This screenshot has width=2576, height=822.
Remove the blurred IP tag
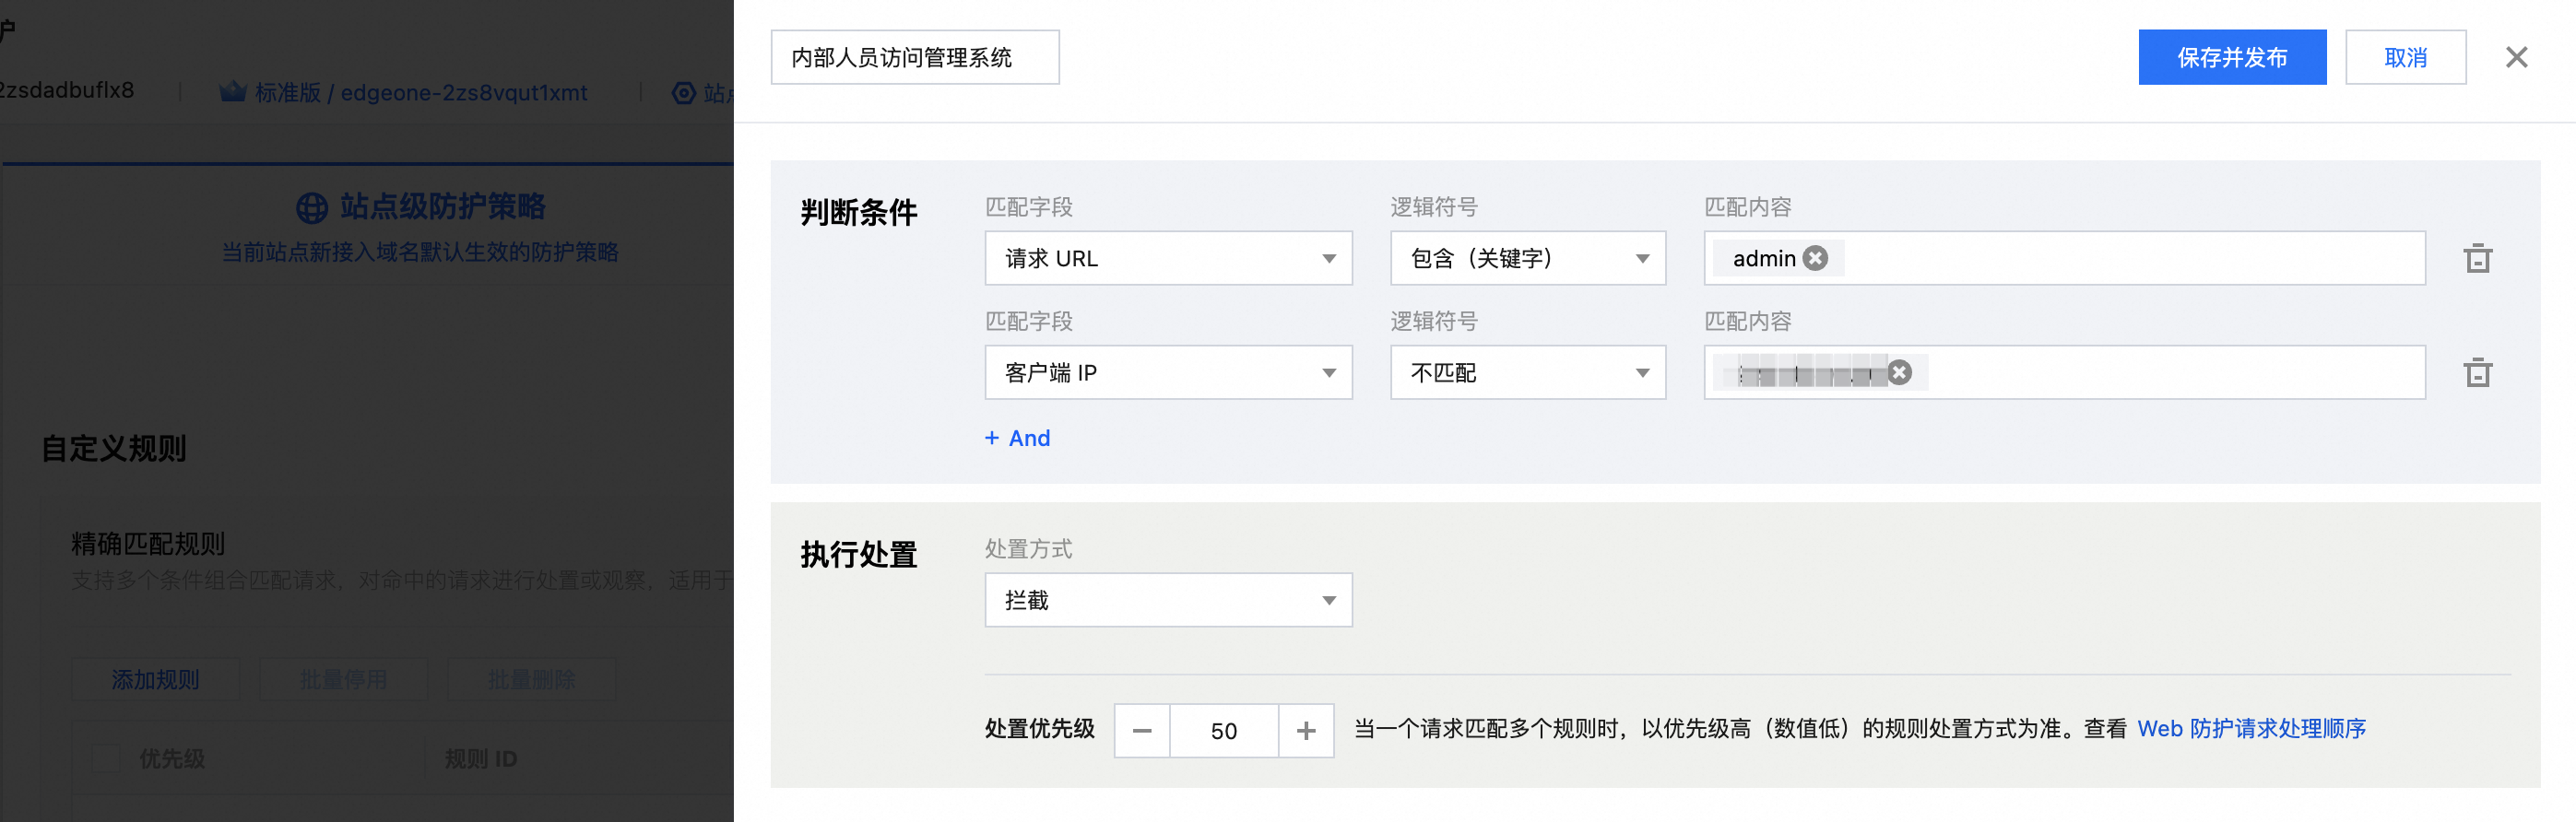1899,372
